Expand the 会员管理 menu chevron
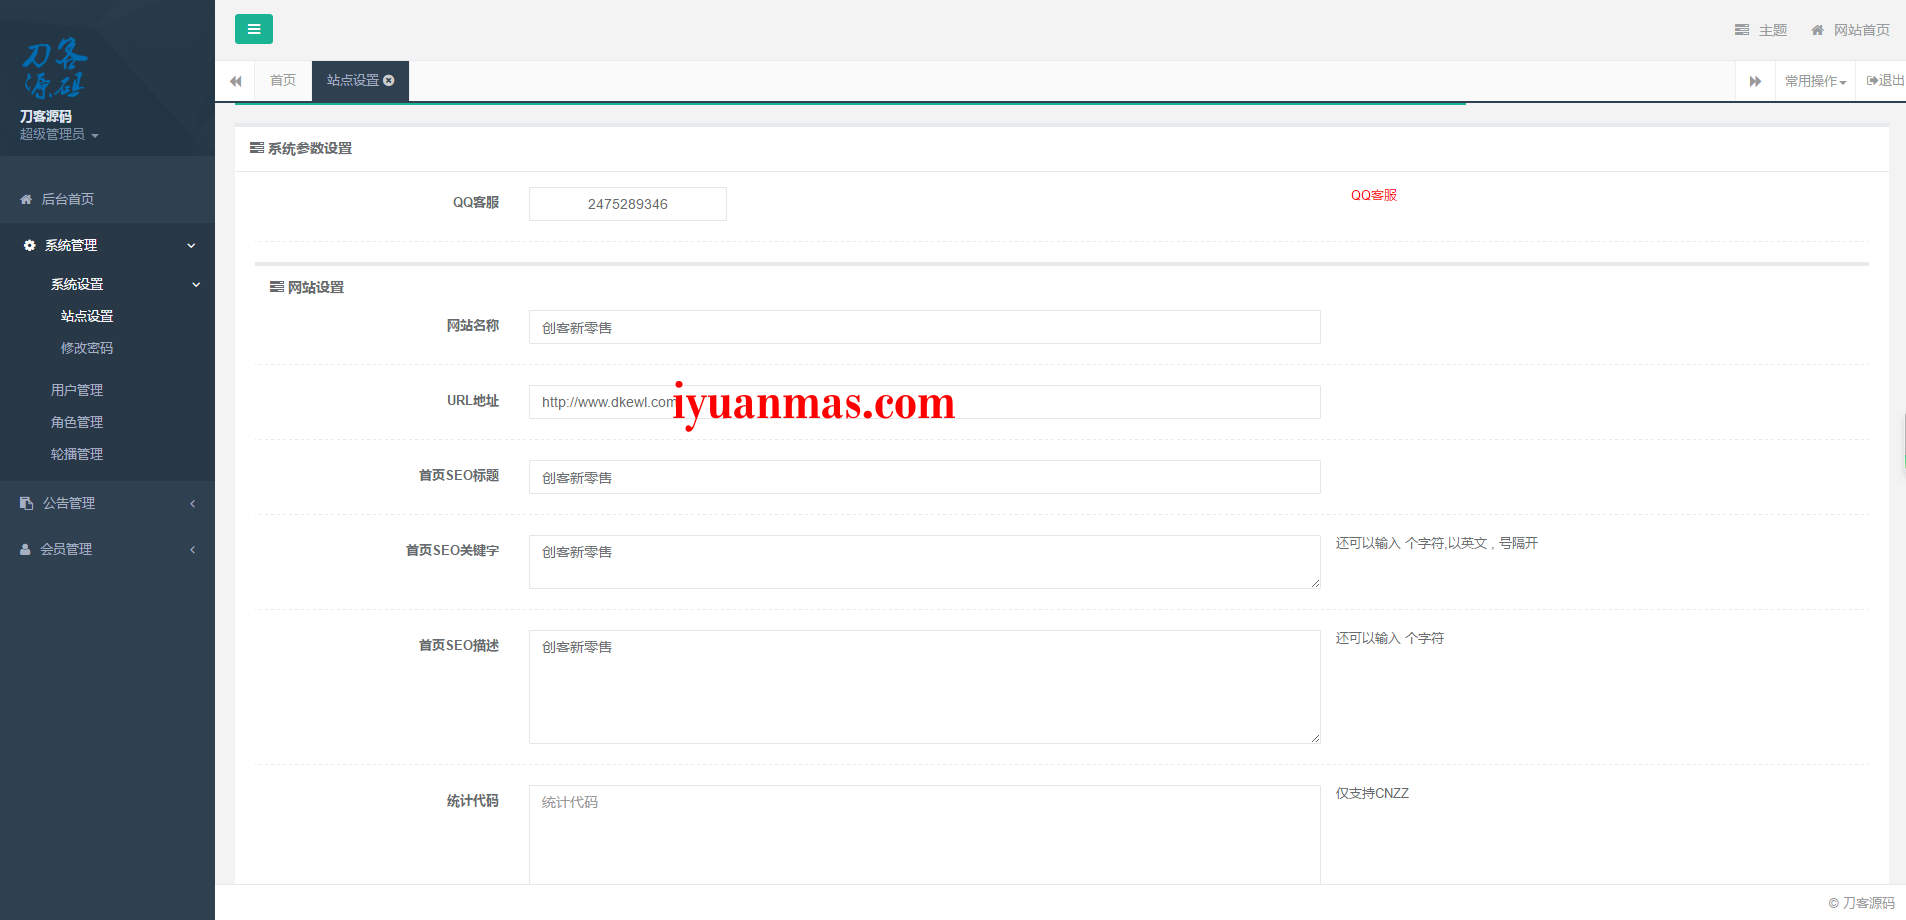1906x920 pixels. coord(192,549)
